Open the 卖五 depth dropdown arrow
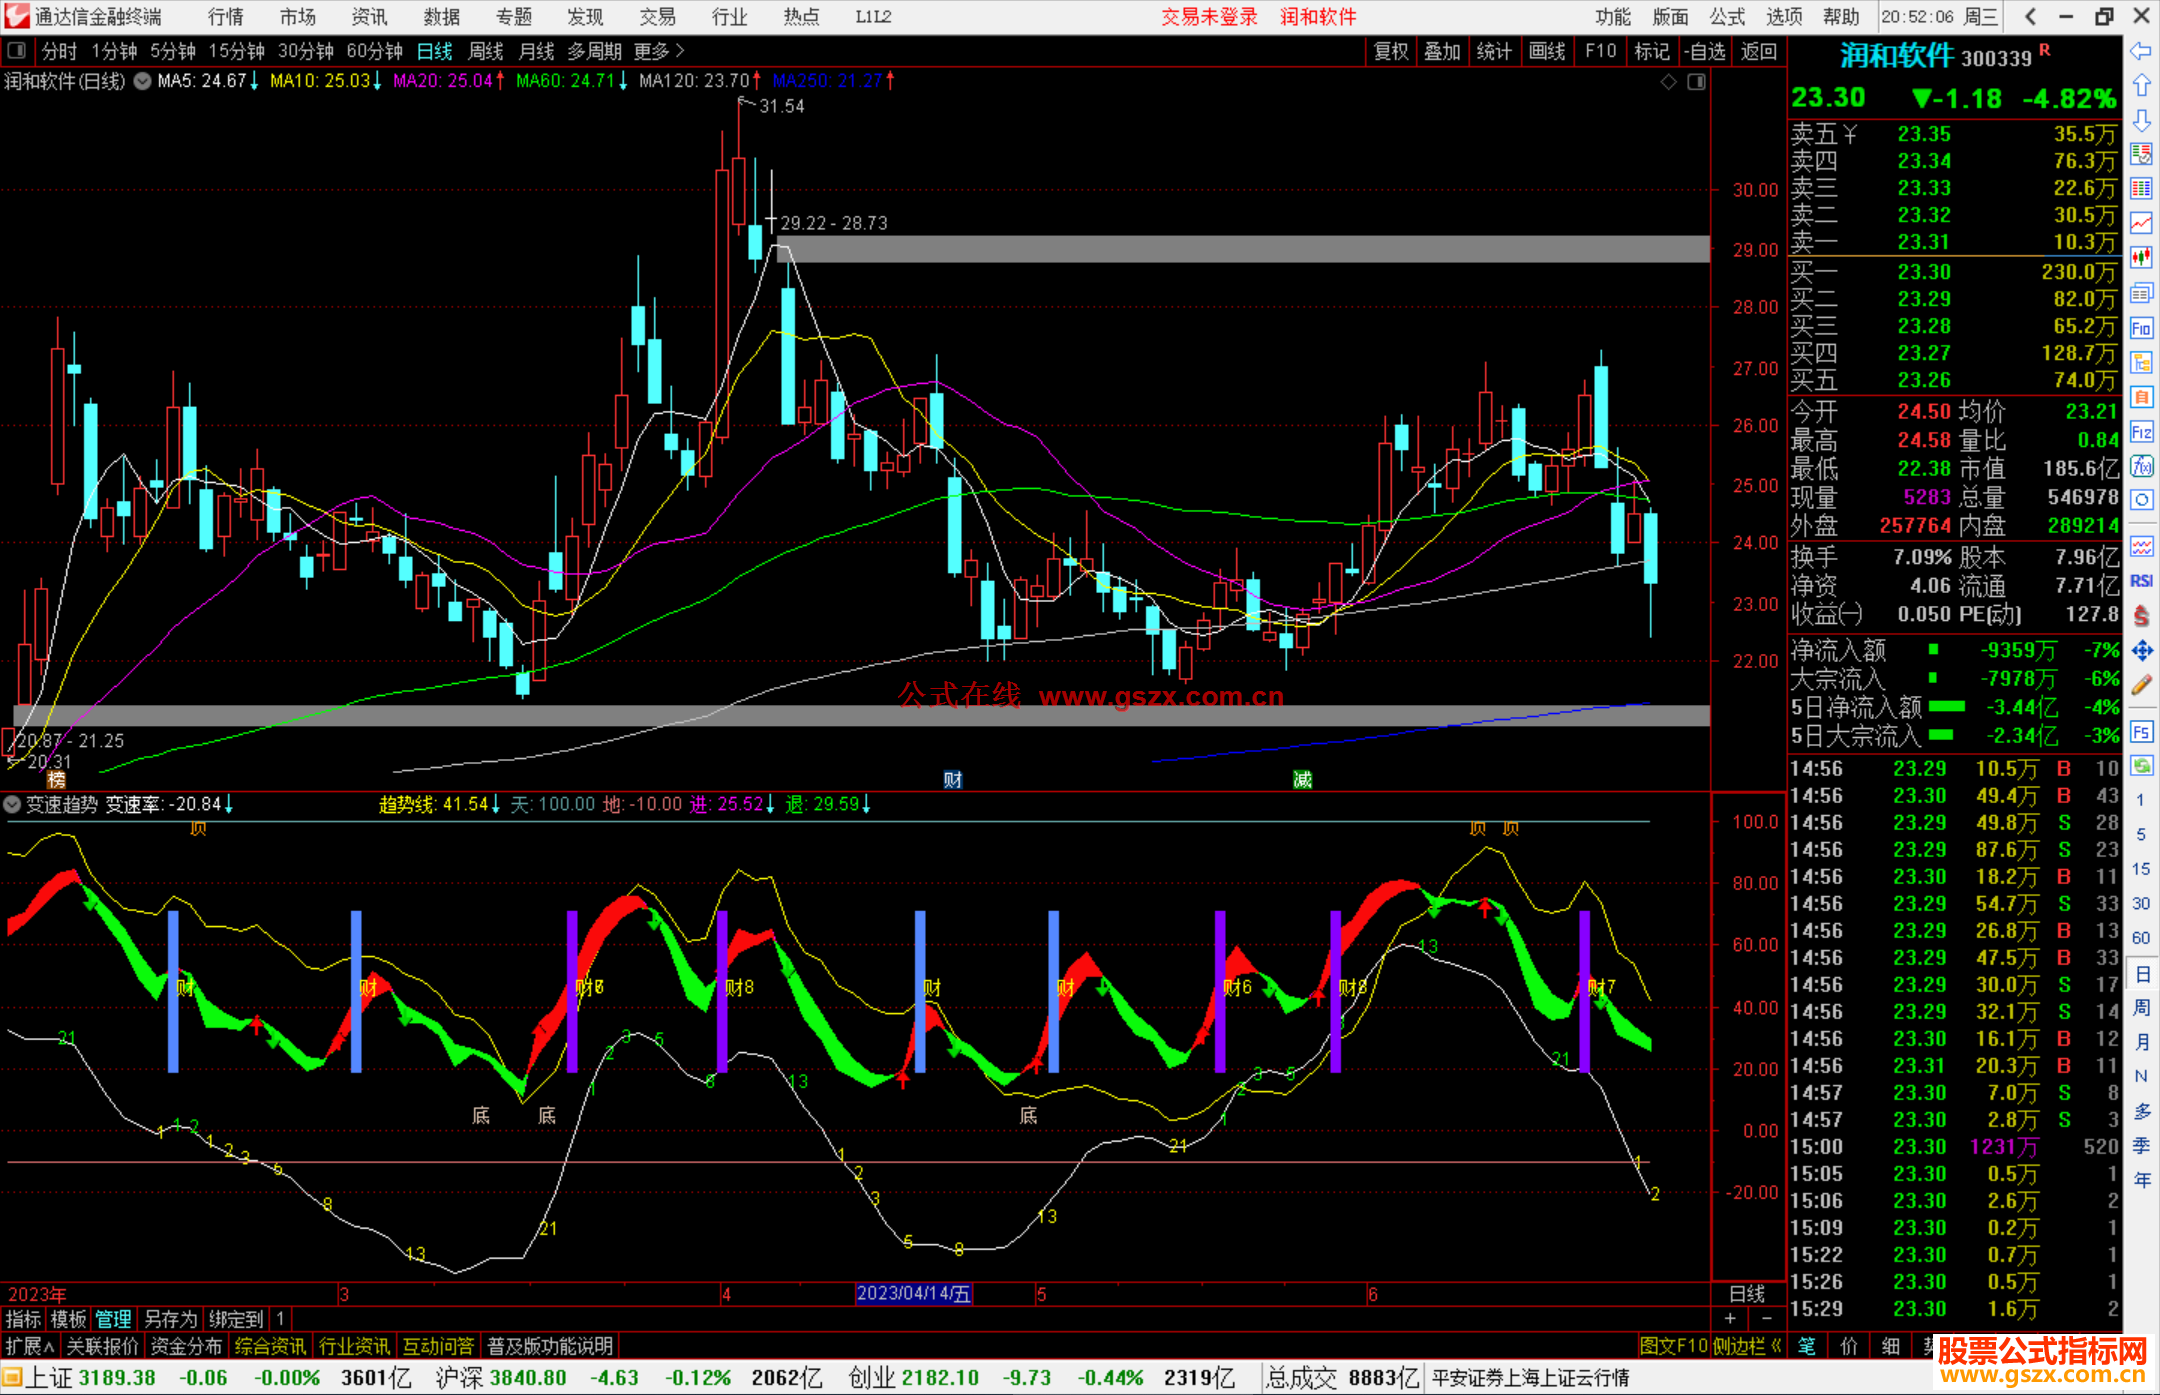 [x=1850, y=135]
